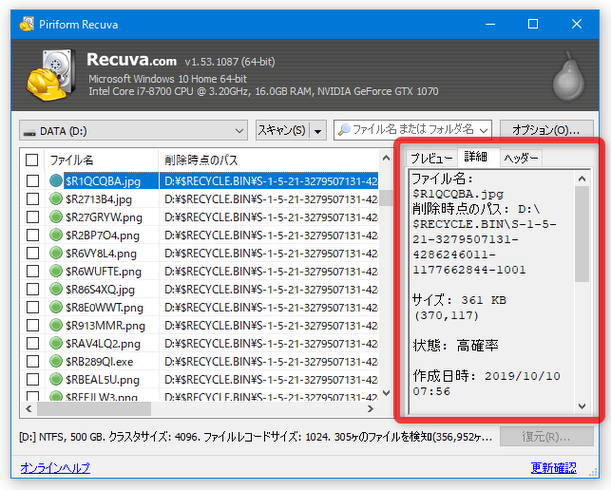Viewport: 611px width, 490px height.
Task: Click the Recuva hard drive helmet logo
Action: click(51, 76)
